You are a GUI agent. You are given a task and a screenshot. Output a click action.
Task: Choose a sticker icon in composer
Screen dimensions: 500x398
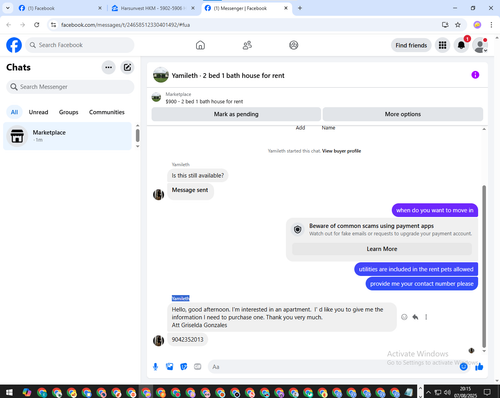(184, 367)
